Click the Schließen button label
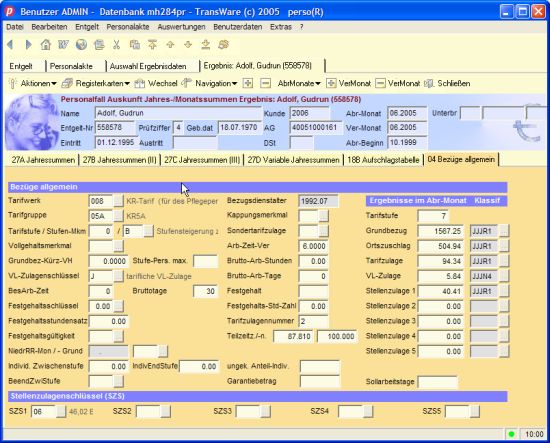The width and height of the screenshot is (550, 443). [x=454, y=83]
